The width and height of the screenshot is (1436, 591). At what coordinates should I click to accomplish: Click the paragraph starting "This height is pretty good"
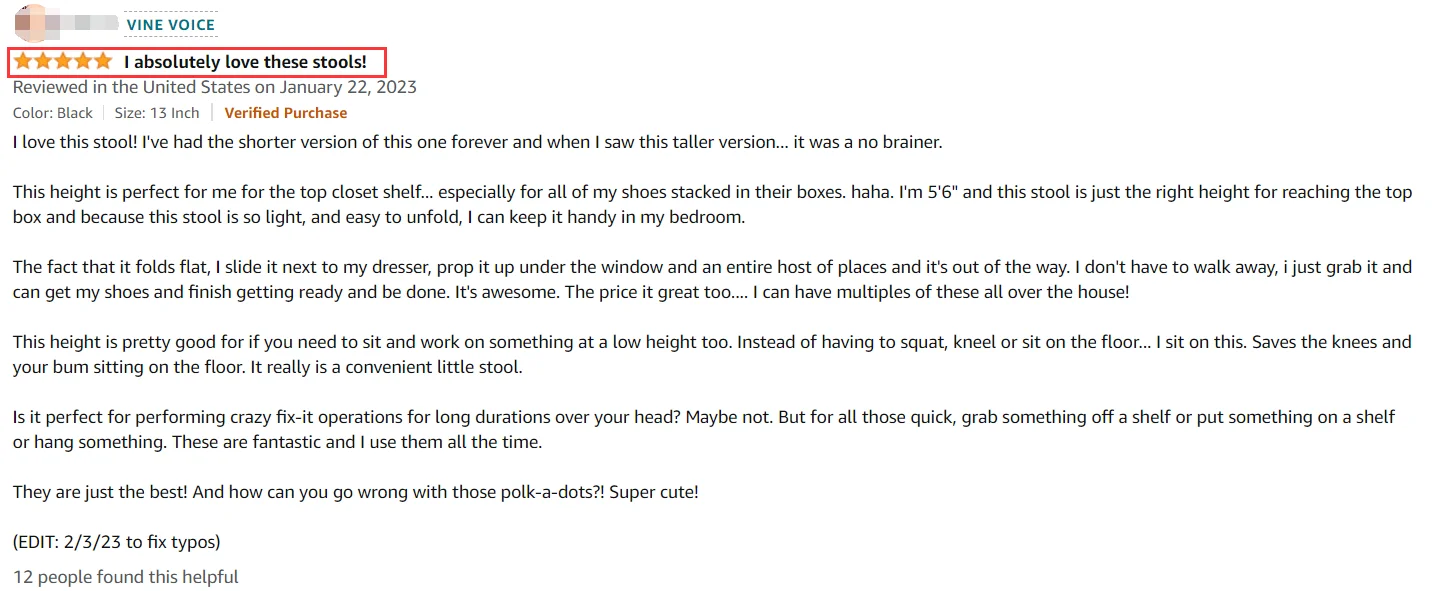coord(712,354)
